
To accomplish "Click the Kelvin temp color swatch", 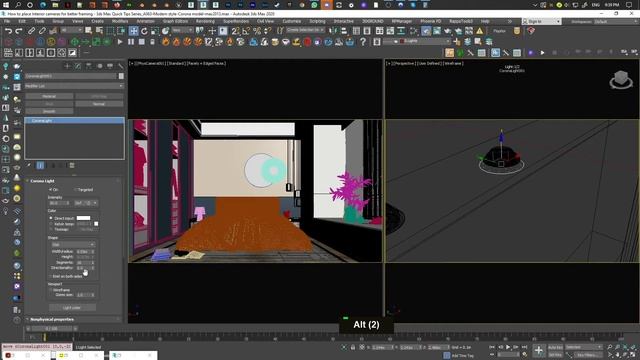I will 96,224.
